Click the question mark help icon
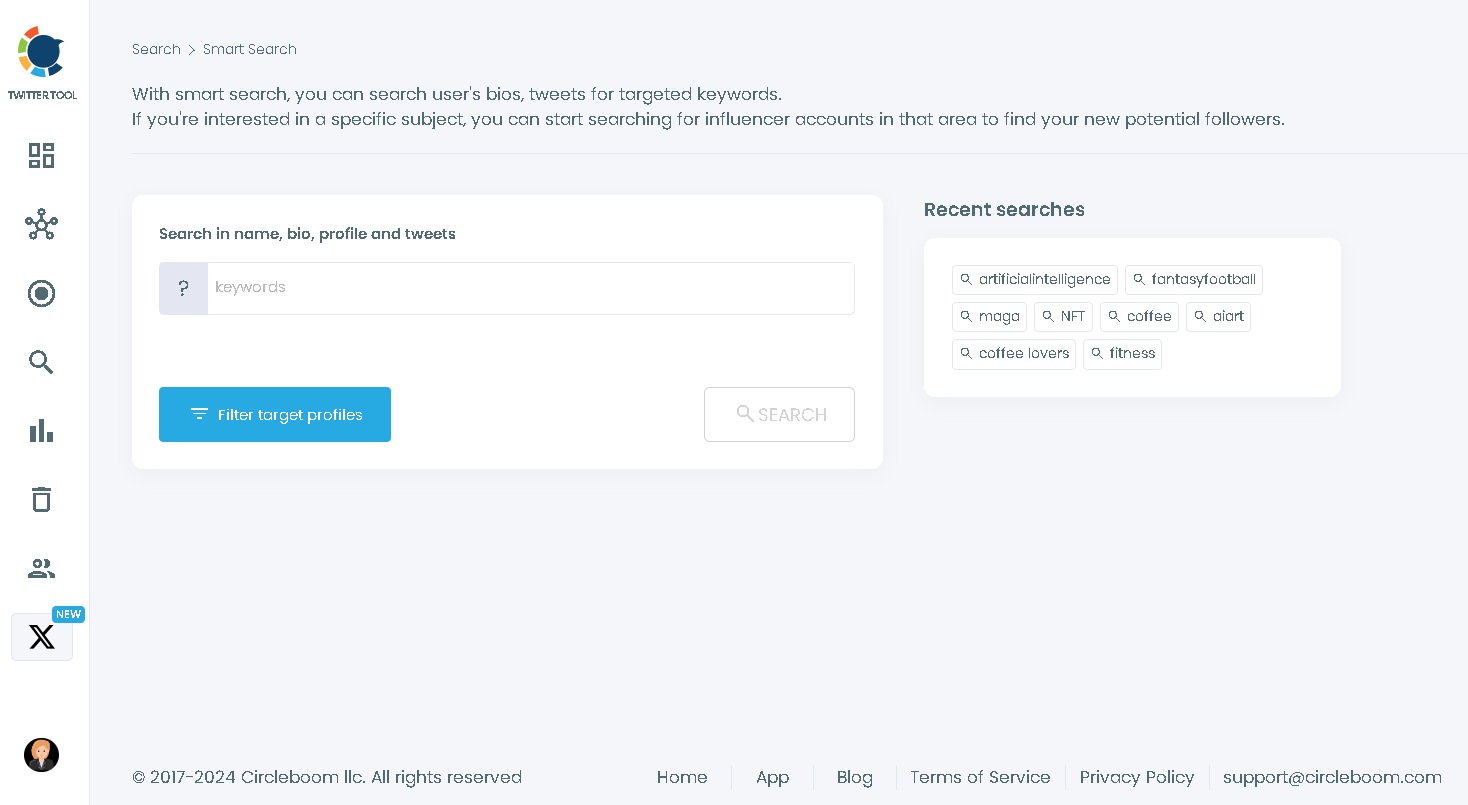The width and height of the screenshot is (1468, 805). coord(183,288)
